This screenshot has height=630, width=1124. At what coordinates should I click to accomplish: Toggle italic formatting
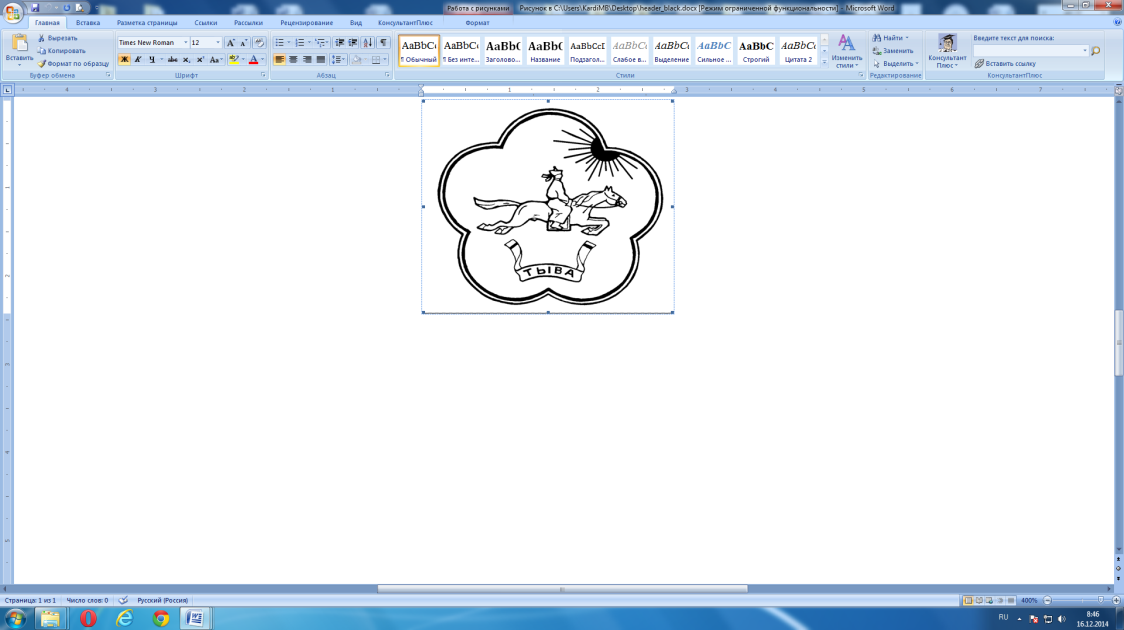tap(138, 60)
